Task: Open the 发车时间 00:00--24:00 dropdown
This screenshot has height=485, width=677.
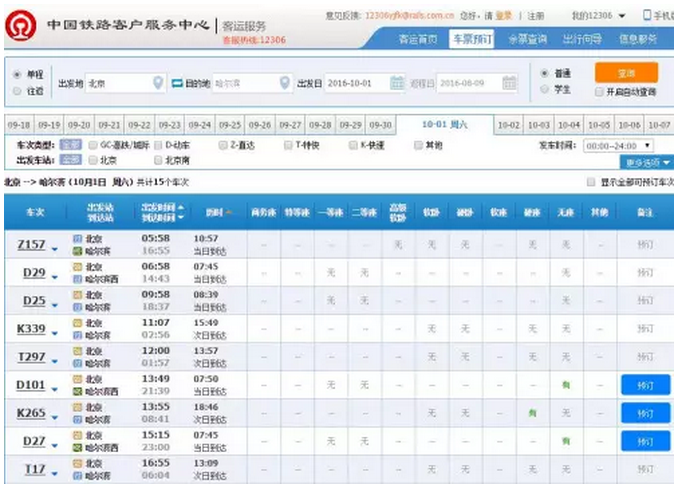Action: point(618,145)
